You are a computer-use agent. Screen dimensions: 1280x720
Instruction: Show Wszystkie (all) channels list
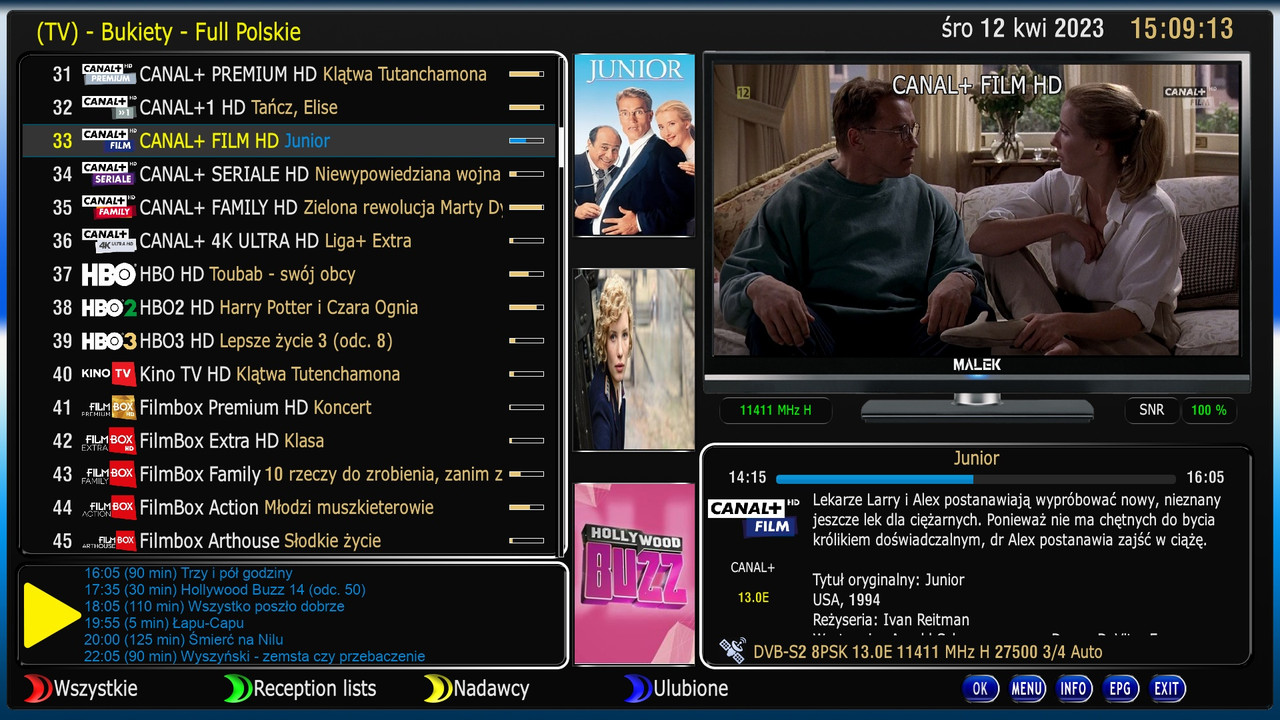tap(96, 688)
